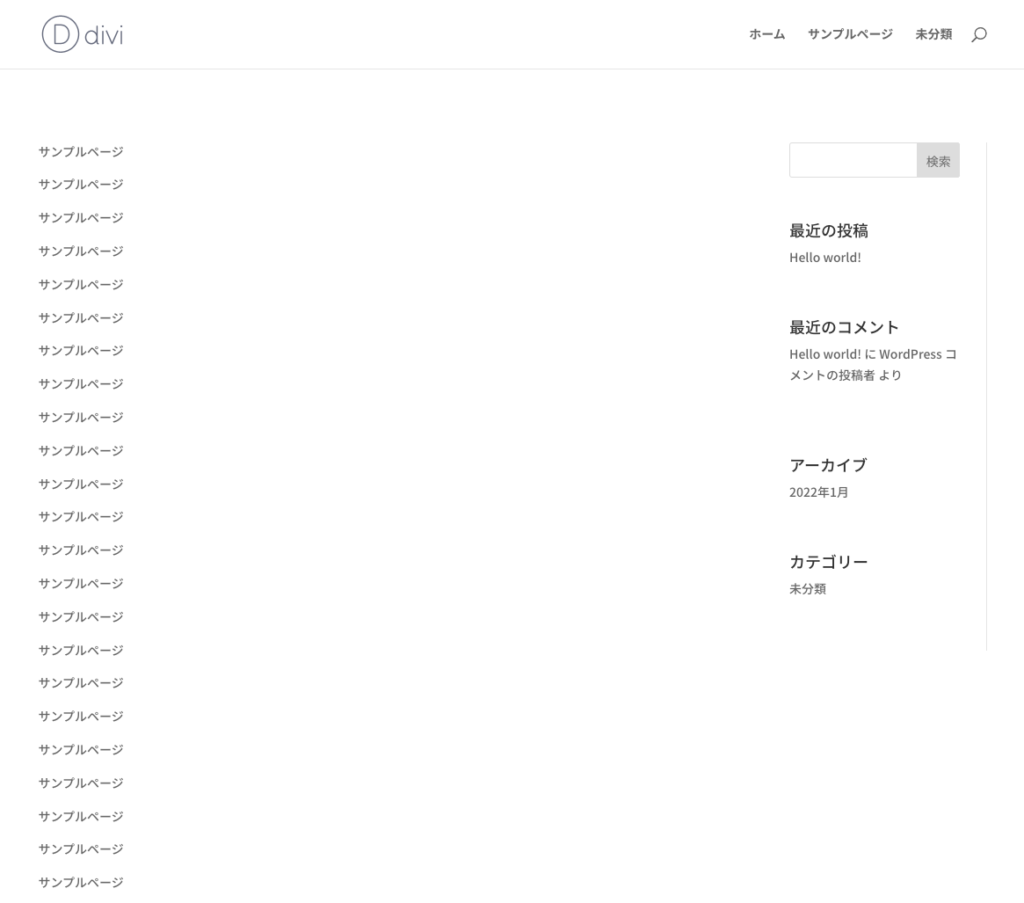This screenshot has height=903, width=1024.
Task: Click the Divi logo in the header
Action: tap(80, 34)
